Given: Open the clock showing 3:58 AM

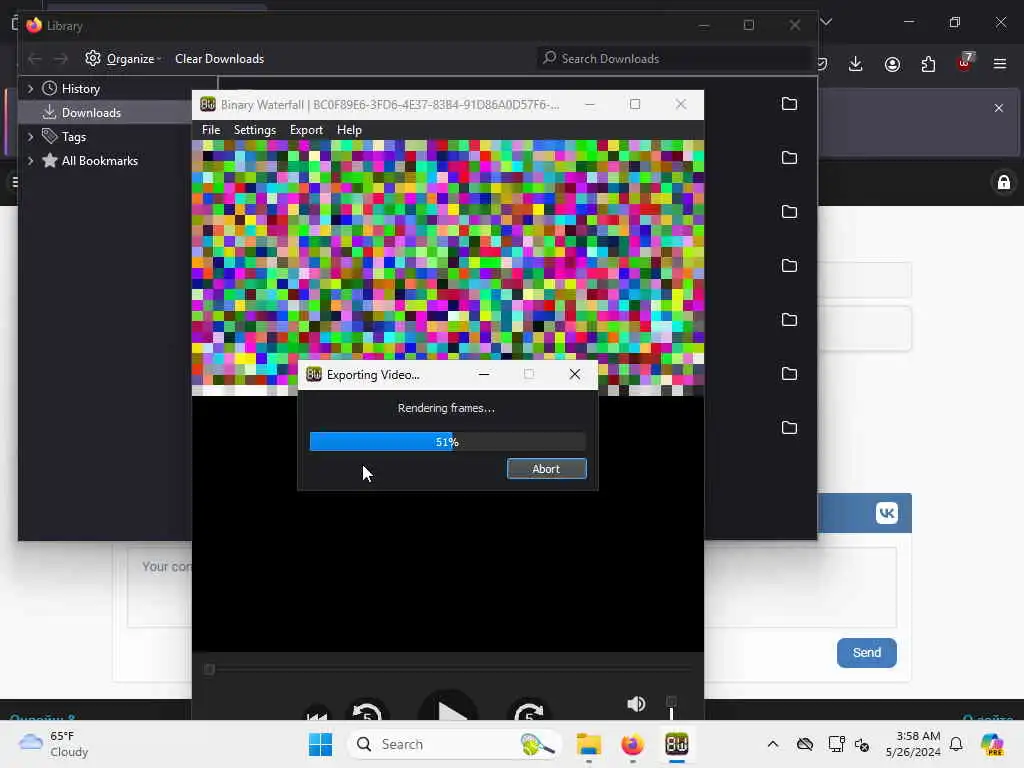Looking at the screenshot, I should (913, 744).
